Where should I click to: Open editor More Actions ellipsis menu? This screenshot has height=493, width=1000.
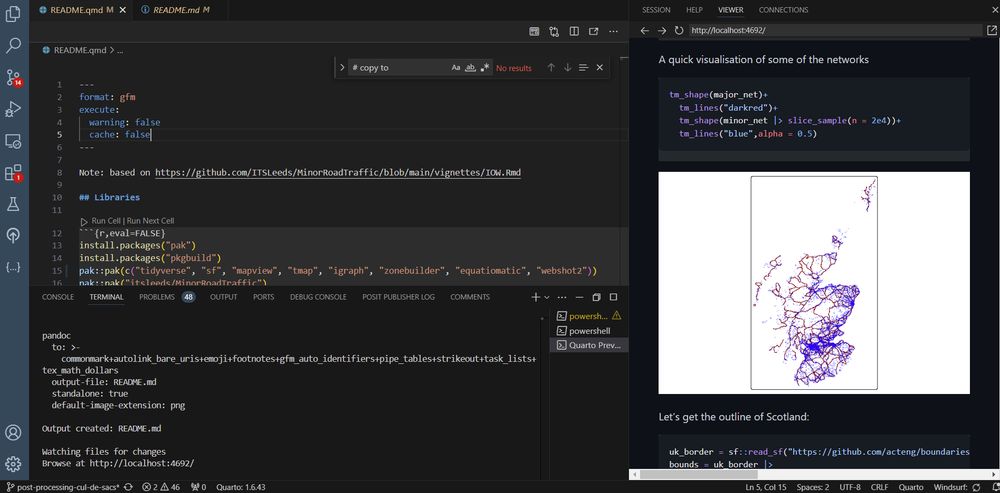(x=614, y=31)
